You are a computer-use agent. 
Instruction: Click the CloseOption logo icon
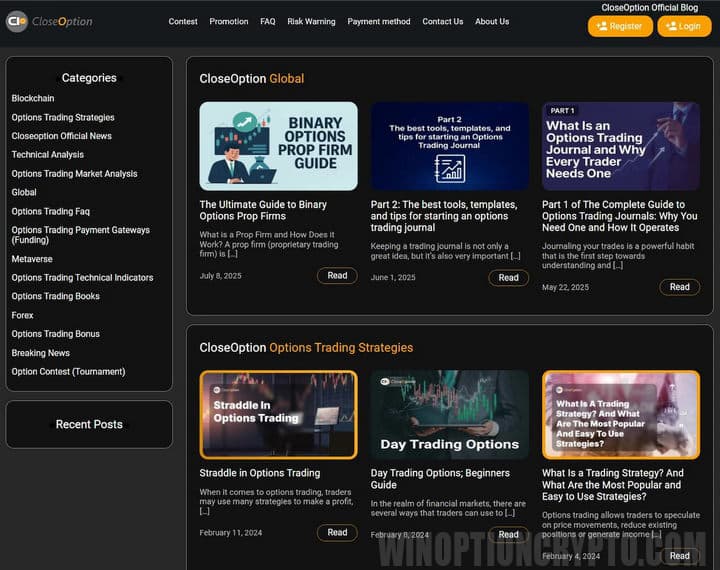17,21
